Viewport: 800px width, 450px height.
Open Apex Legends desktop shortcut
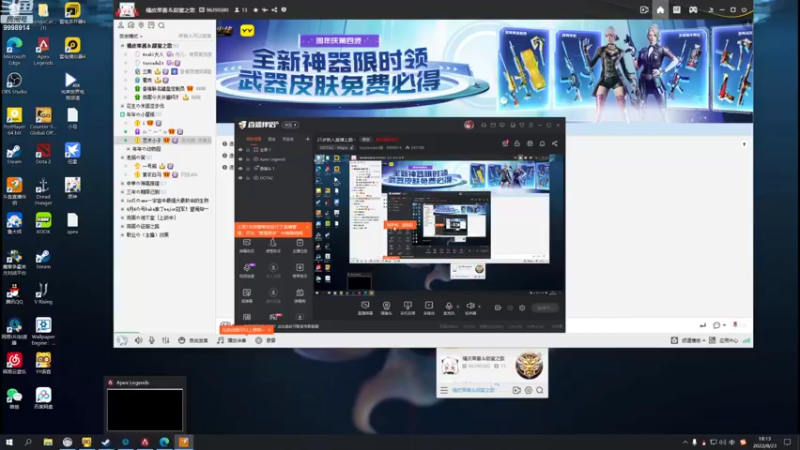[x=43, y=51]
